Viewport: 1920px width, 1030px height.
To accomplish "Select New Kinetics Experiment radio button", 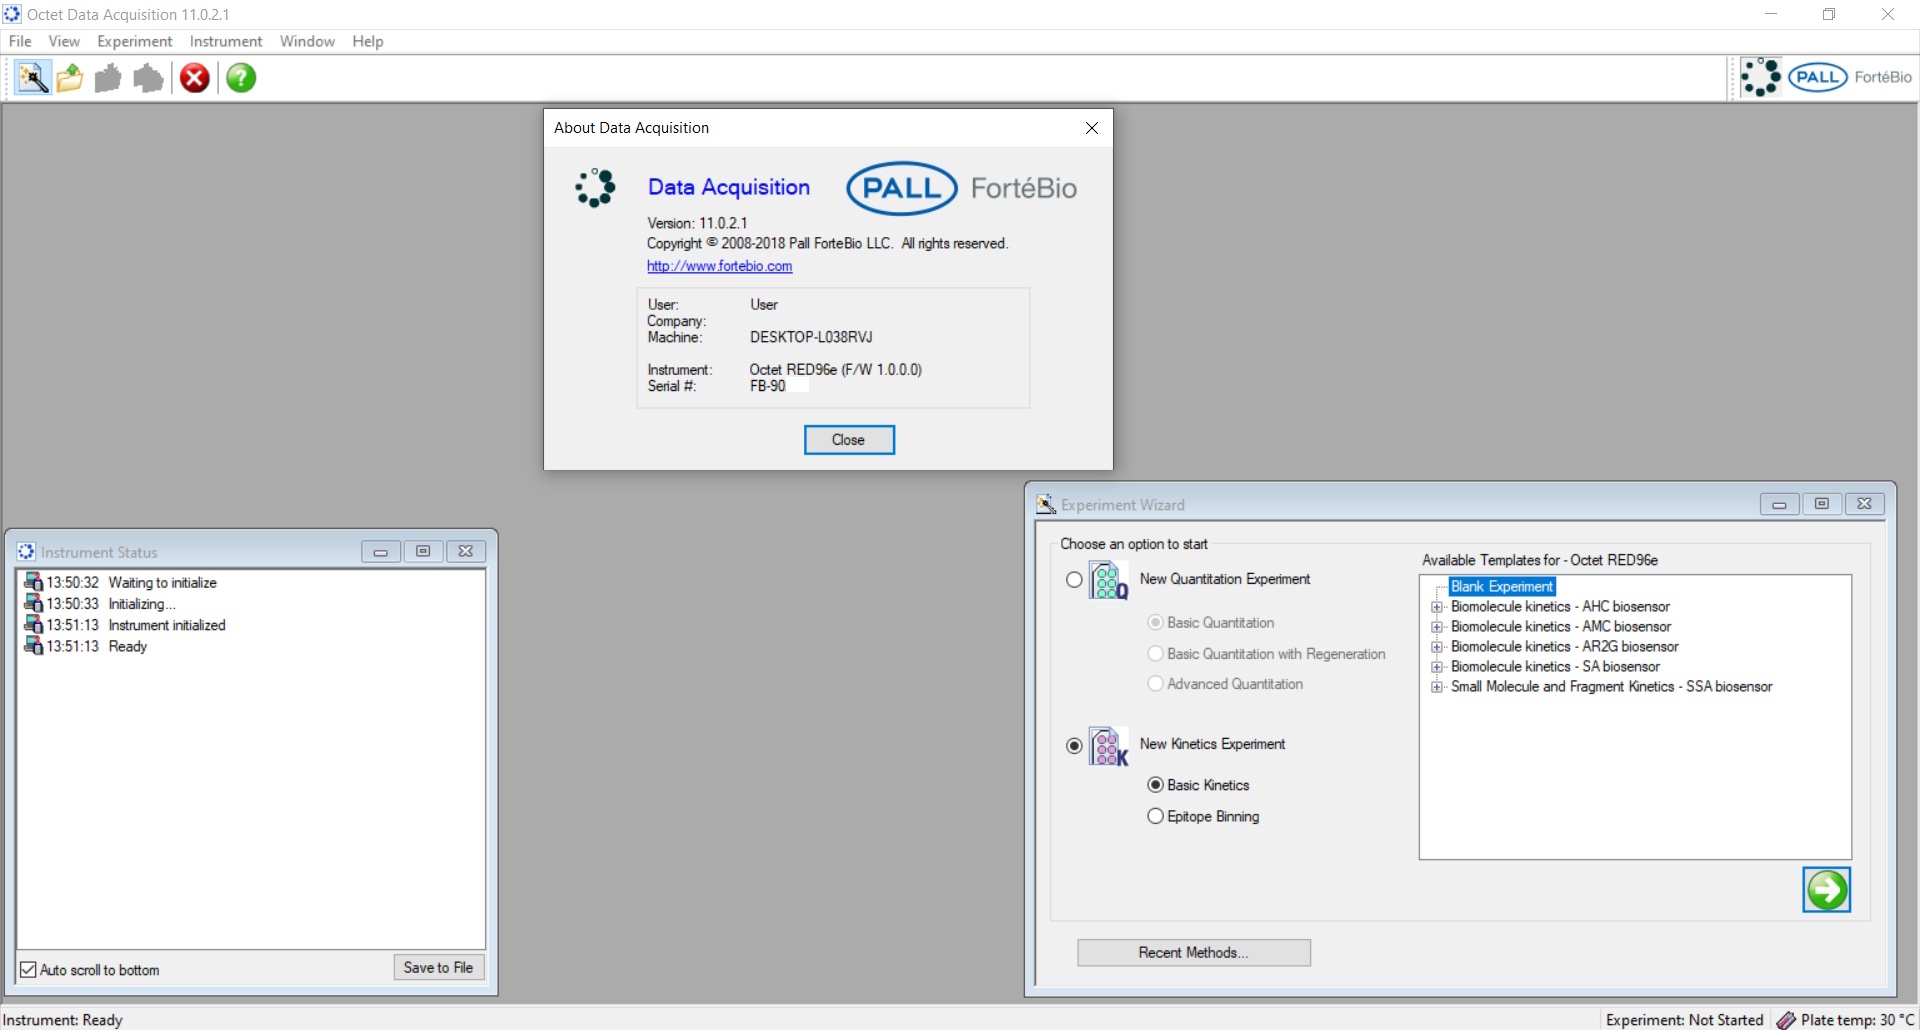I will pyautogui.click(x=1074, y=746).
